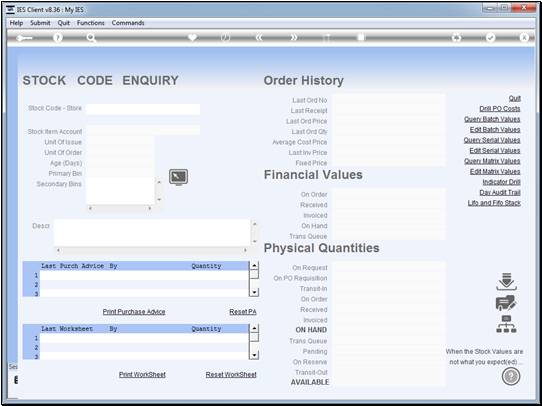Click the heart favorites toolbar icon

pyautogui.click(x=192, y=37)
